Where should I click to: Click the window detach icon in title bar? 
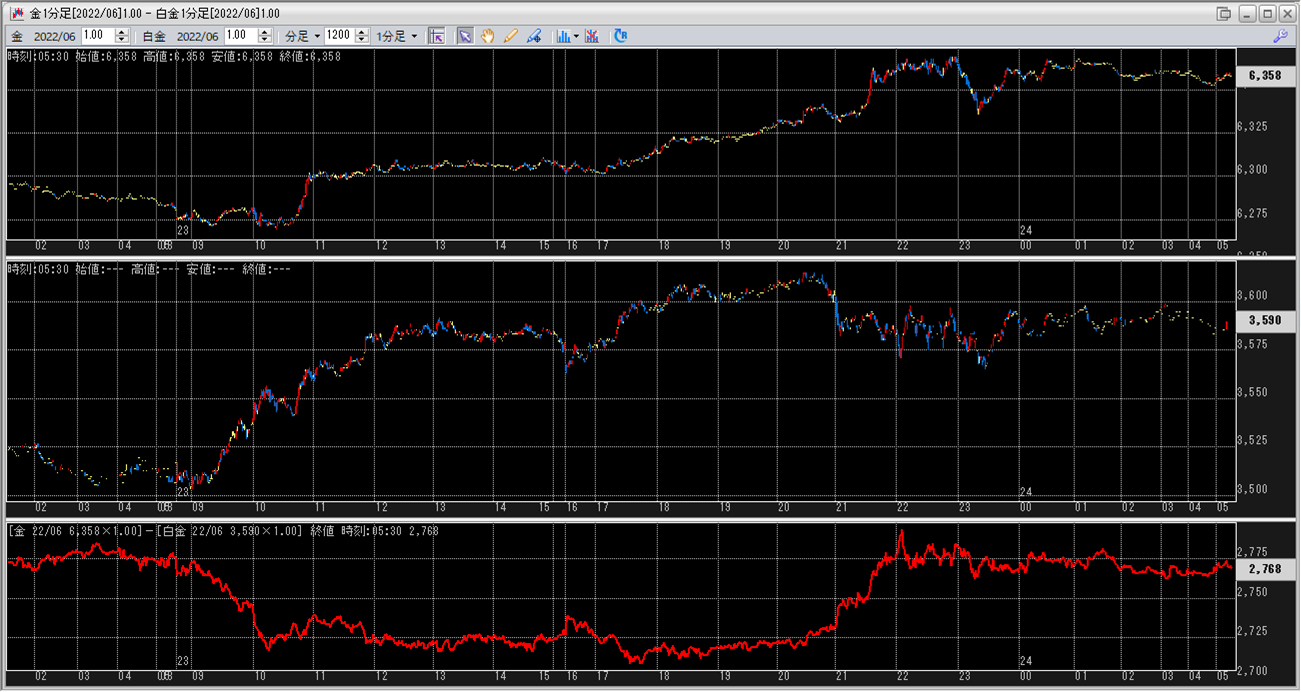[1224, 13]
